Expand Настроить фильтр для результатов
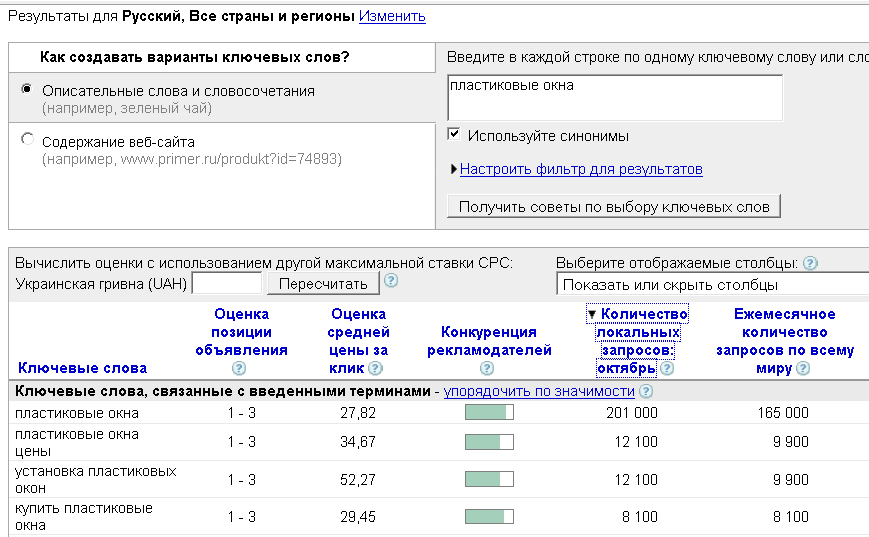The image size is (869, 537). pyautogui.click(x=580, y=170)
